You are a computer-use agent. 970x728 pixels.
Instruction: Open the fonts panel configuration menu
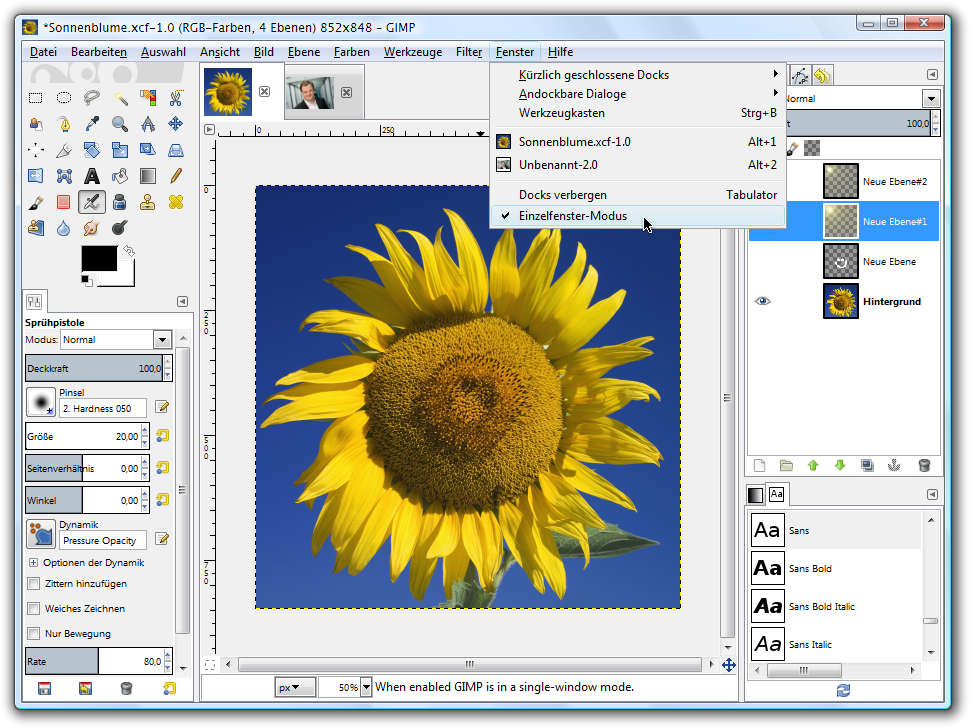click(932, 494)
